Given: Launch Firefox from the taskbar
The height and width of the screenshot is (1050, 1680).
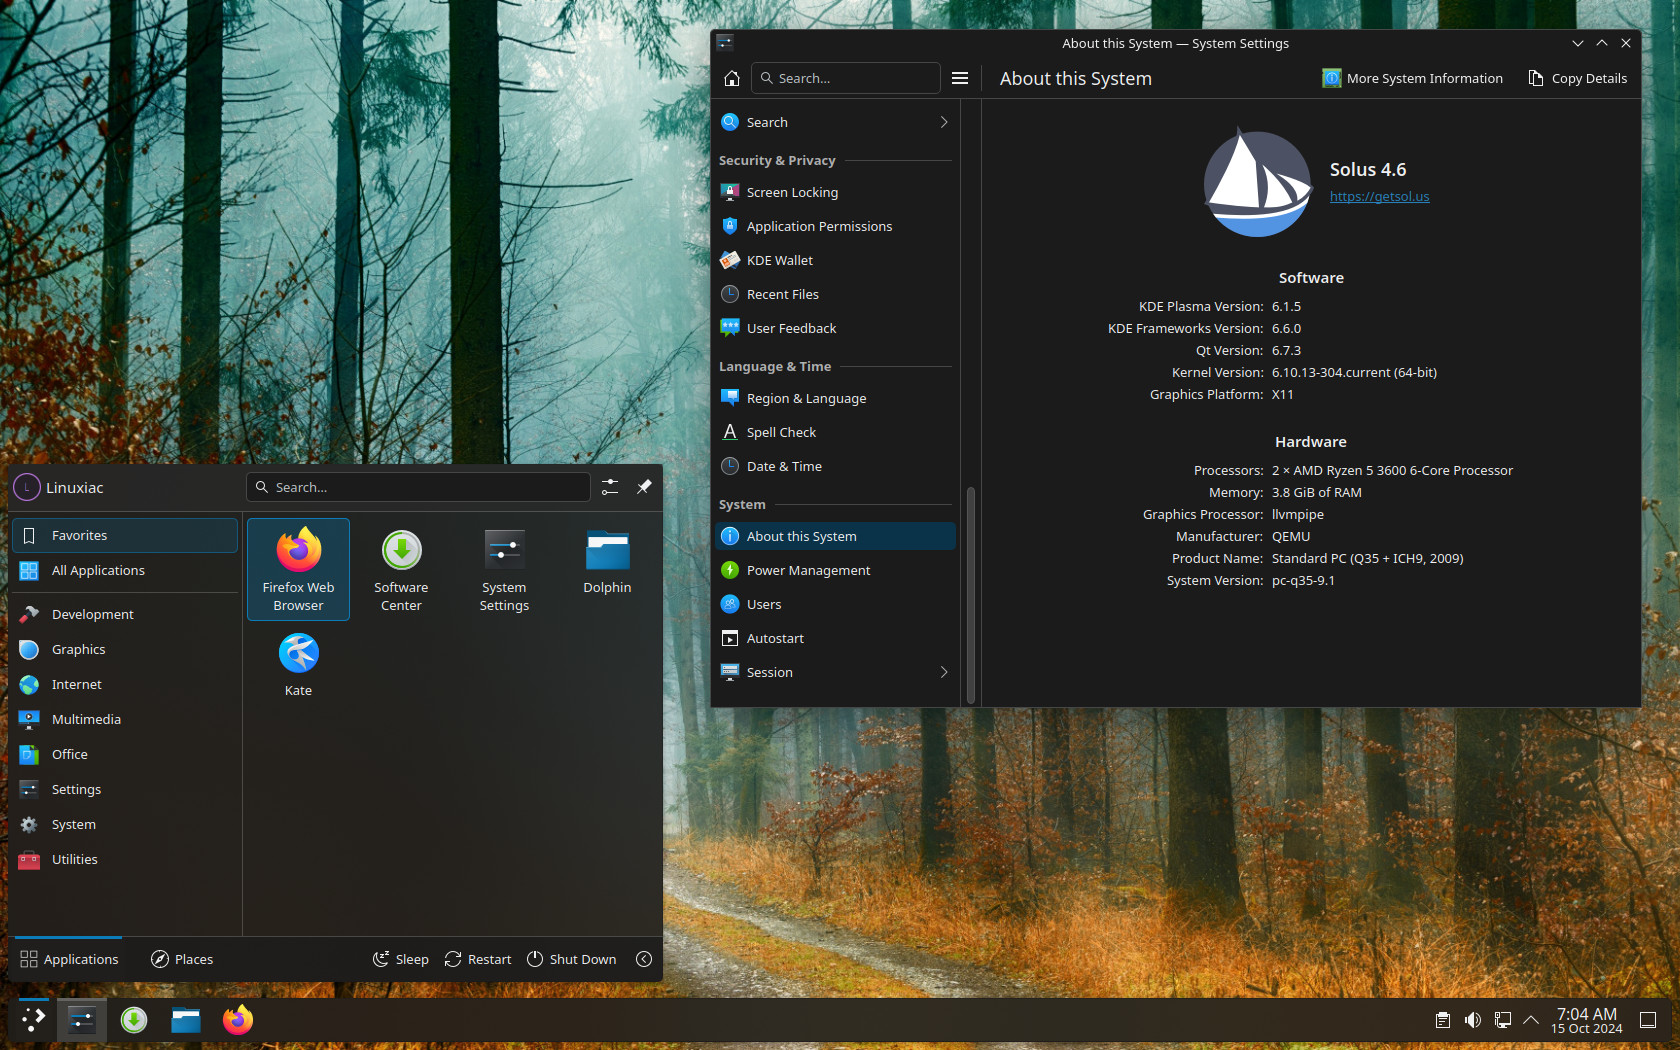Looking at the screenshot, I should coord(238,1020).
